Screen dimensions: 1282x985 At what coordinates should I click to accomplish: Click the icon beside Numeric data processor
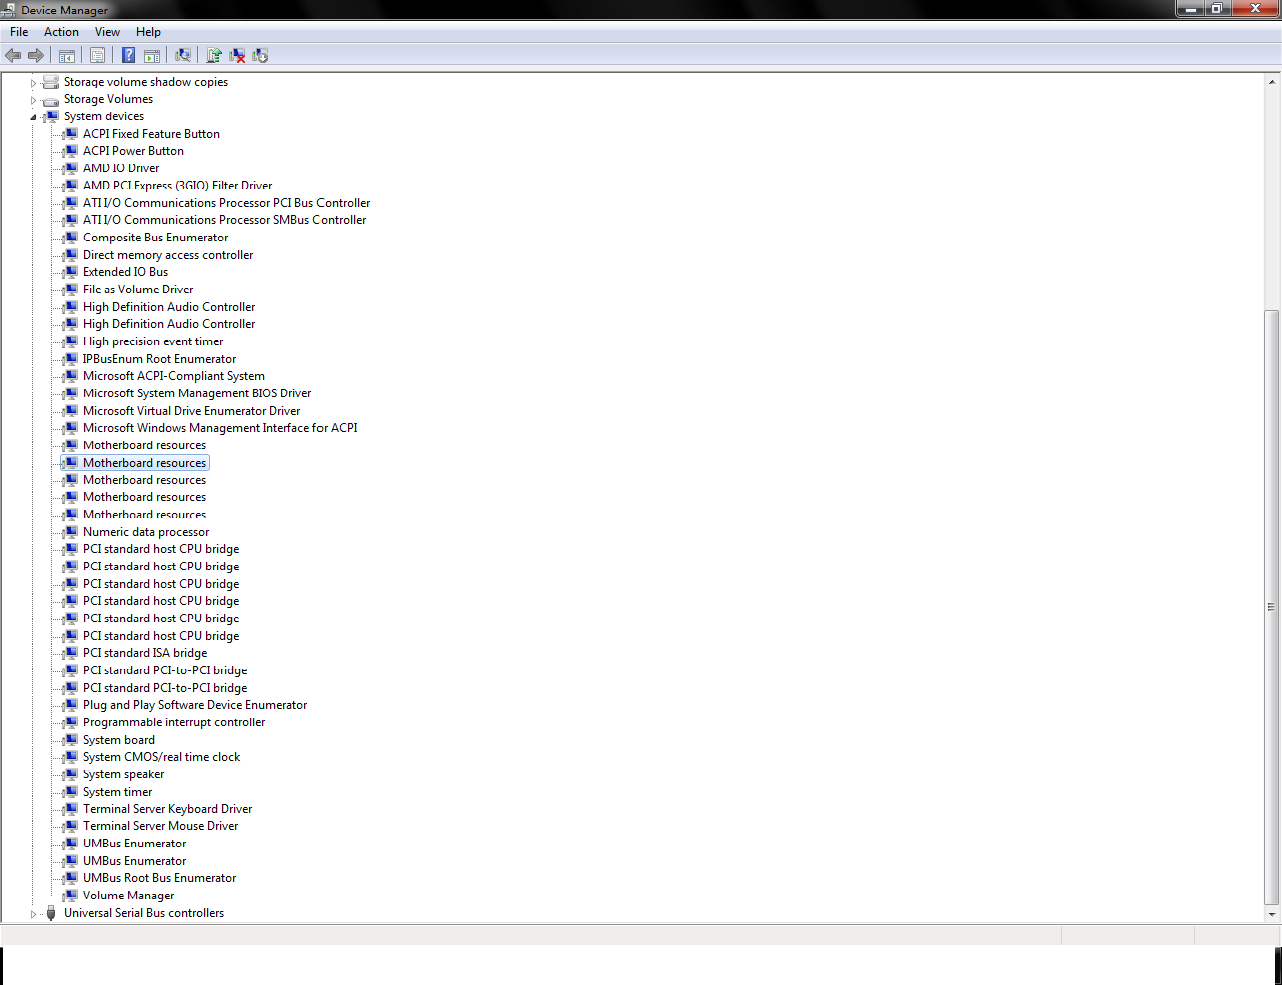[x=70, y=532]
